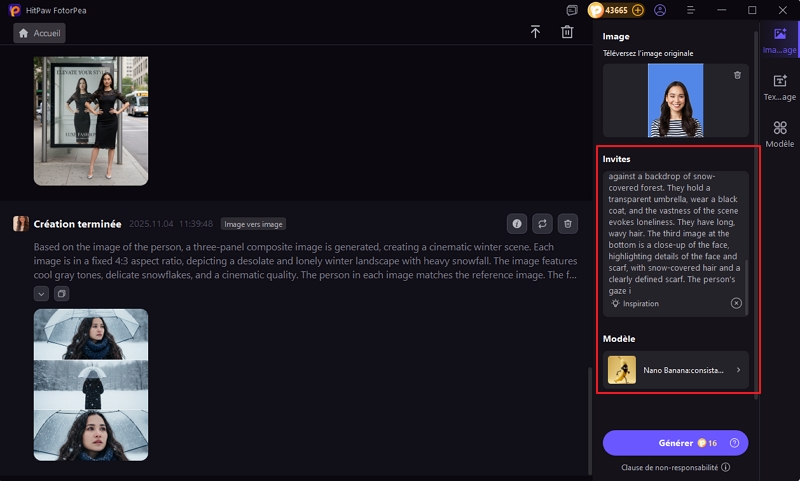Expand the Nano Banana model selector
This screenshot has width=800, height=481.
point(738,370)
